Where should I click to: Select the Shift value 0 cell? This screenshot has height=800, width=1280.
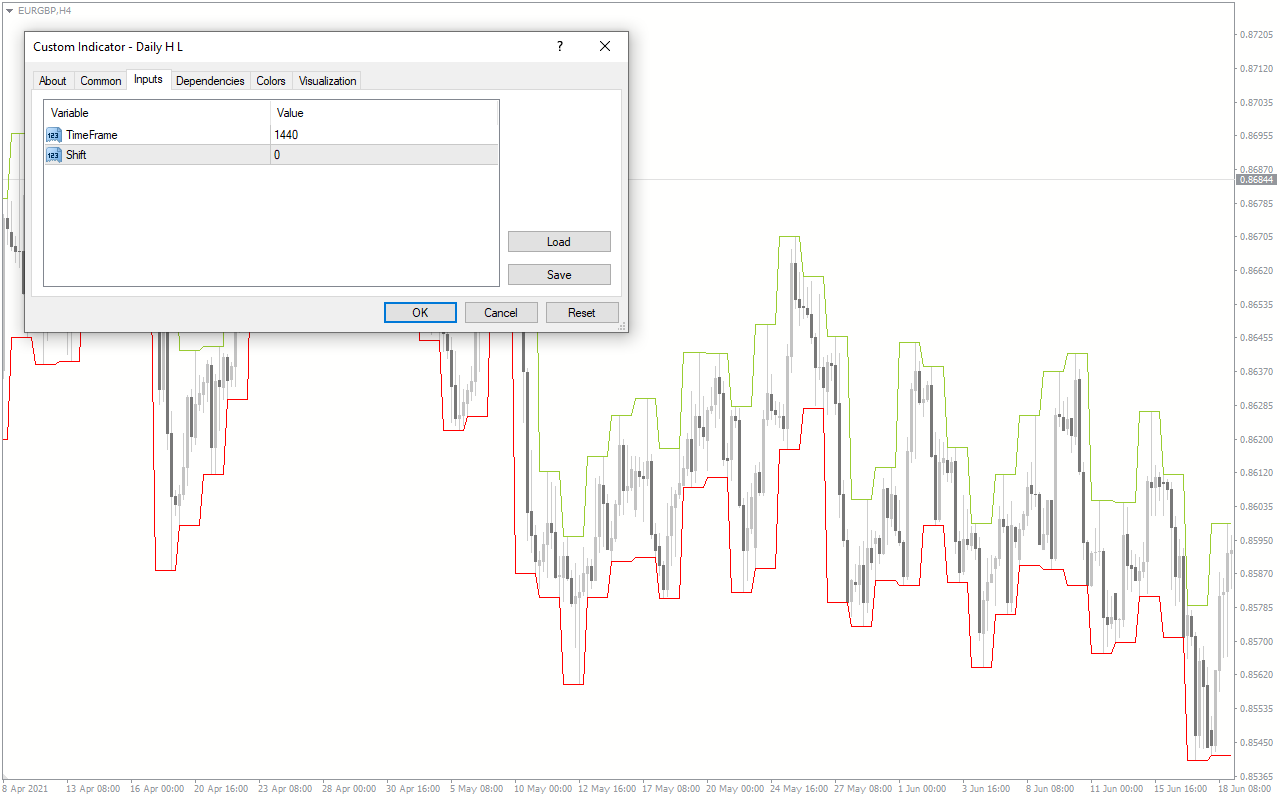pos(384,155)
